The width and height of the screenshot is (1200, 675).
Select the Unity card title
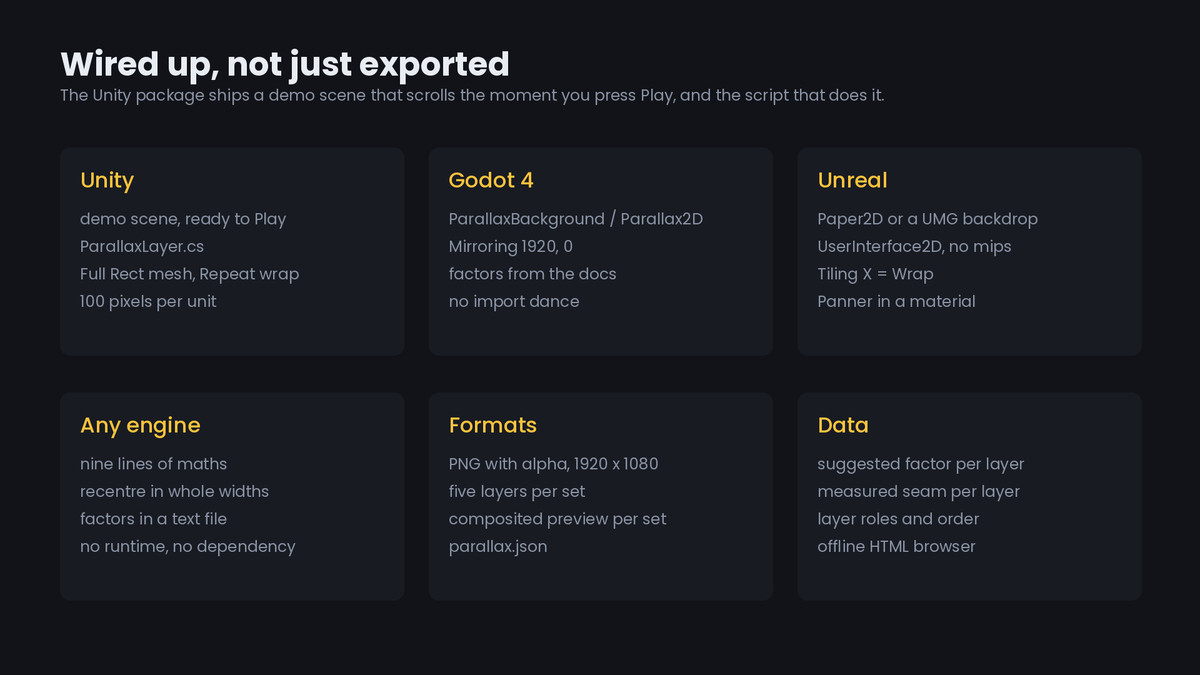point(107,180)
